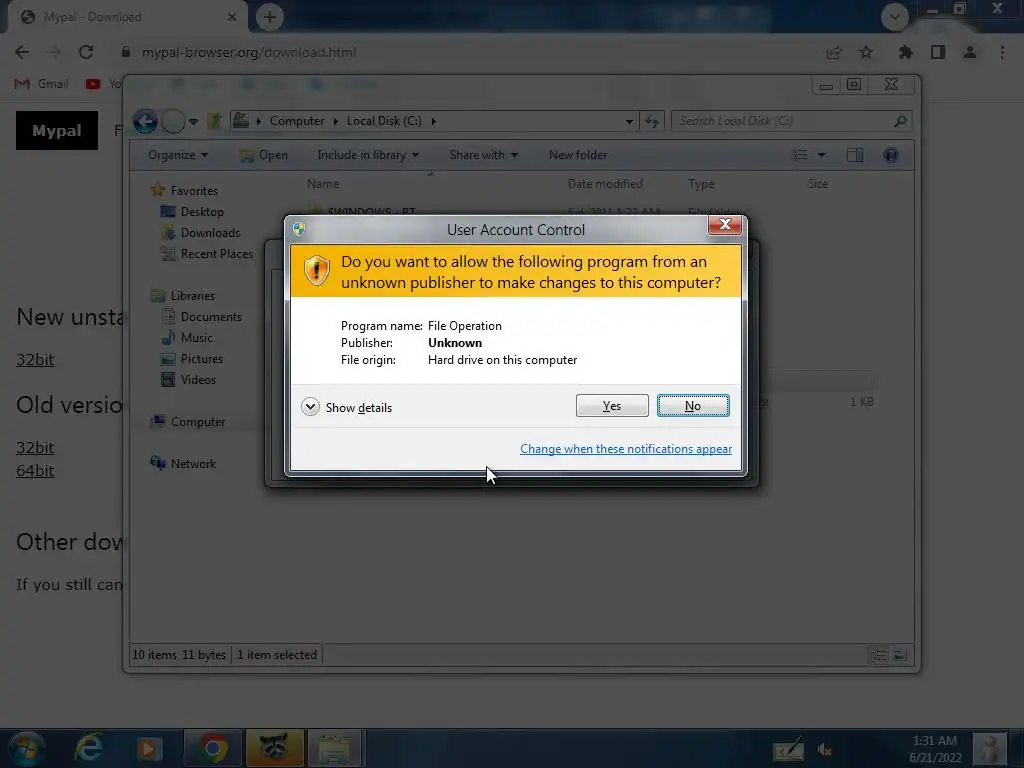Click Chrome reload page icon
This screenshot has width=1024, height=768.
[86, 52]
